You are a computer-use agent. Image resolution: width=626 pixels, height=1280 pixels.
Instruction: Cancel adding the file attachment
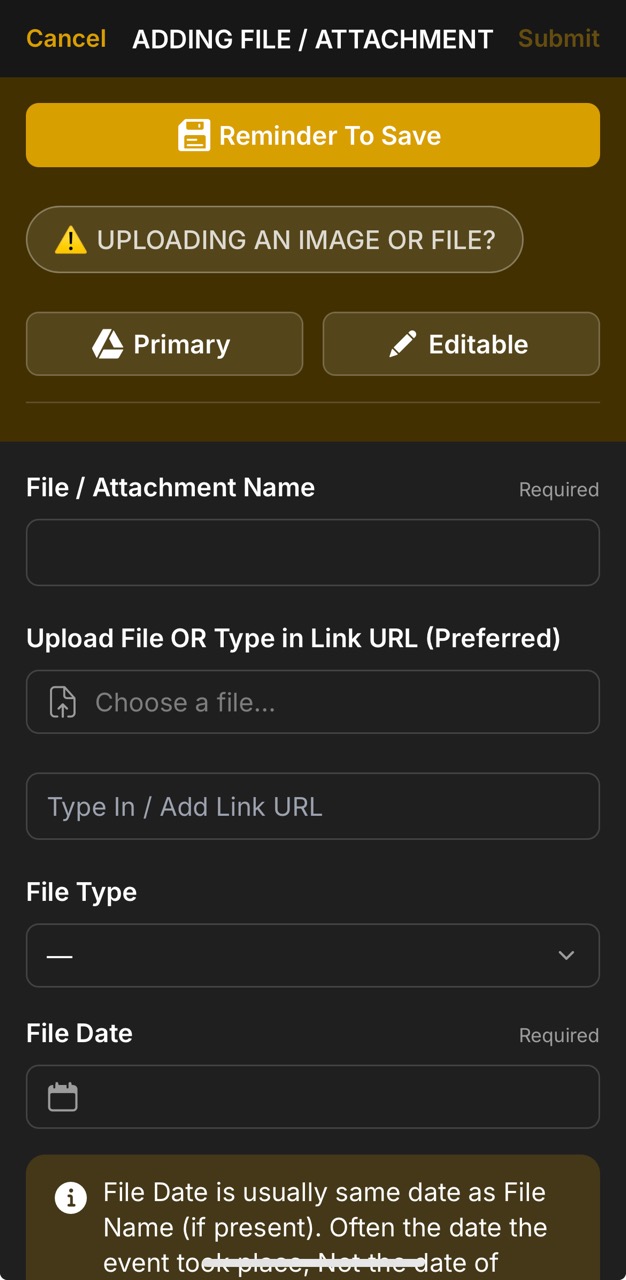[x=64, y=38]
